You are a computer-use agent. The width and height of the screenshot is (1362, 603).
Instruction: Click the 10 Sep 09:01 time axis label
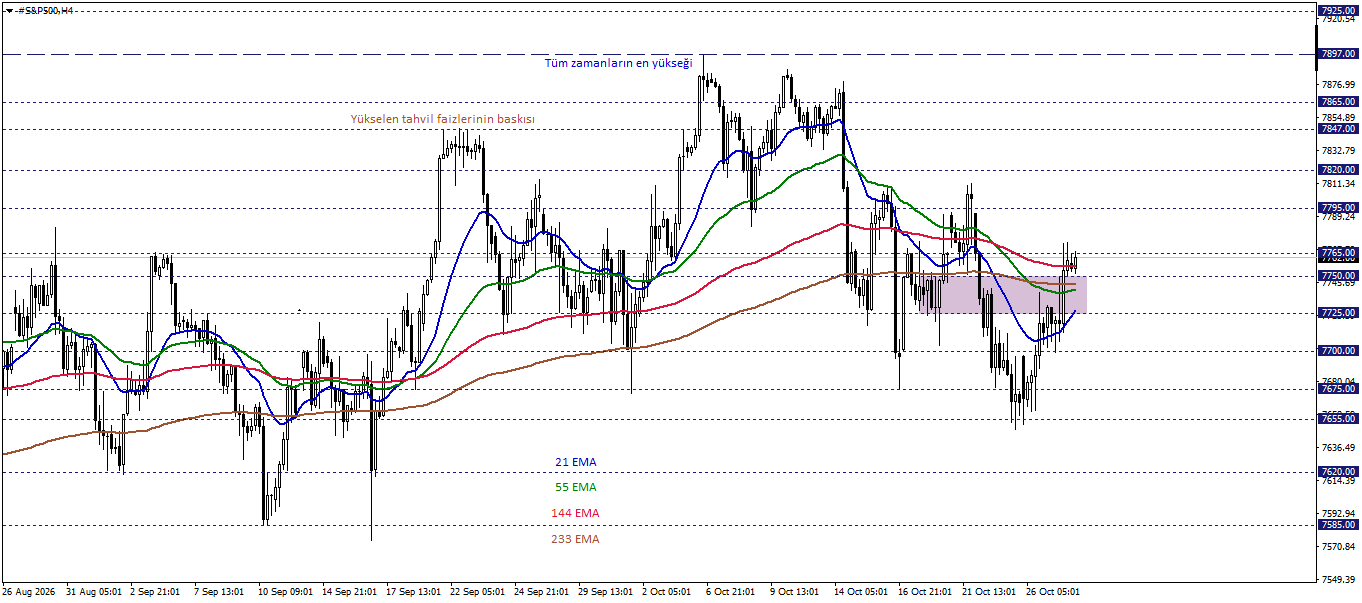click(285, 592)
